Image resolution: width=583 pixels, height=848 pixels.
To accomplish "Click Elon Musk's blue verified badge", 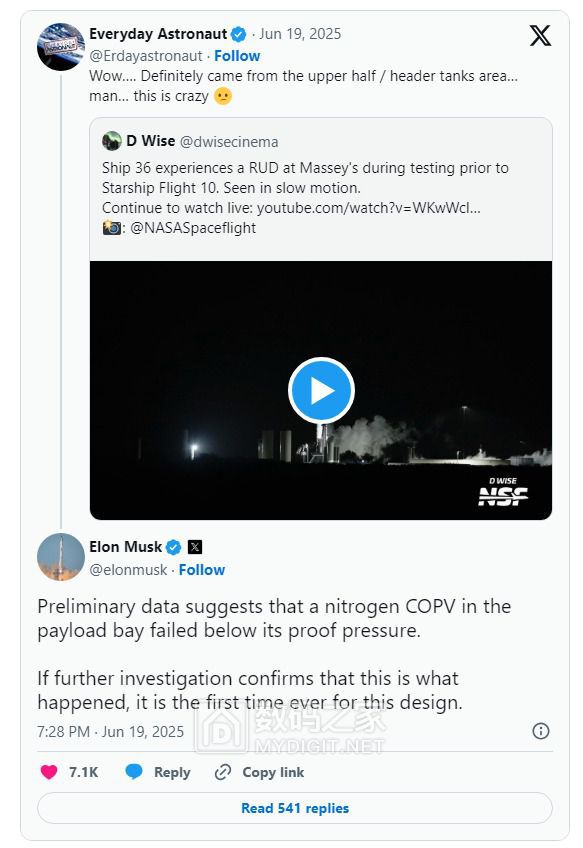I will [173, 547].
